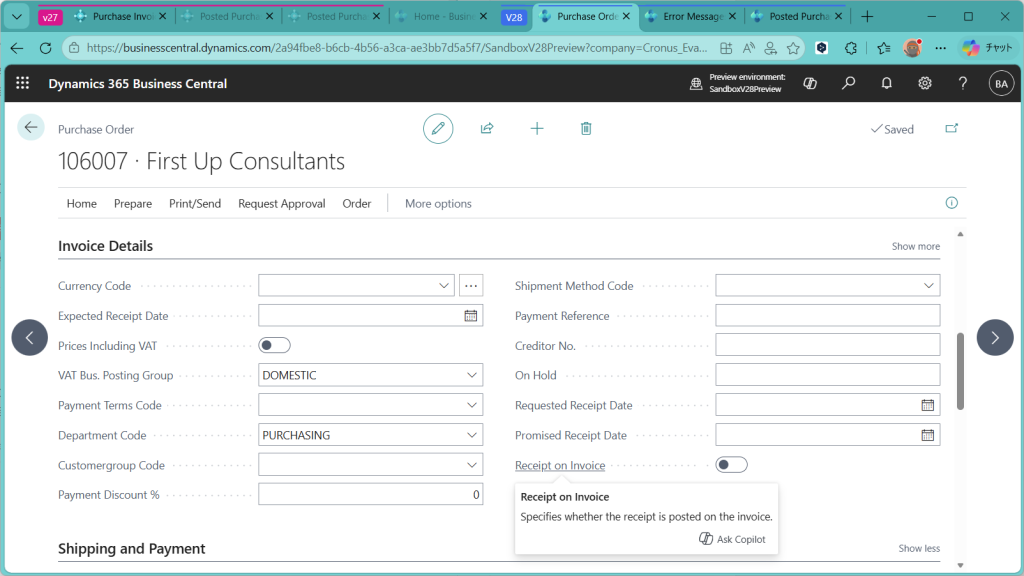Click Ask Copilot in the tooltip
Image resolution: width=1024 pixels, height=576 pixels.
tap(733, 539)
